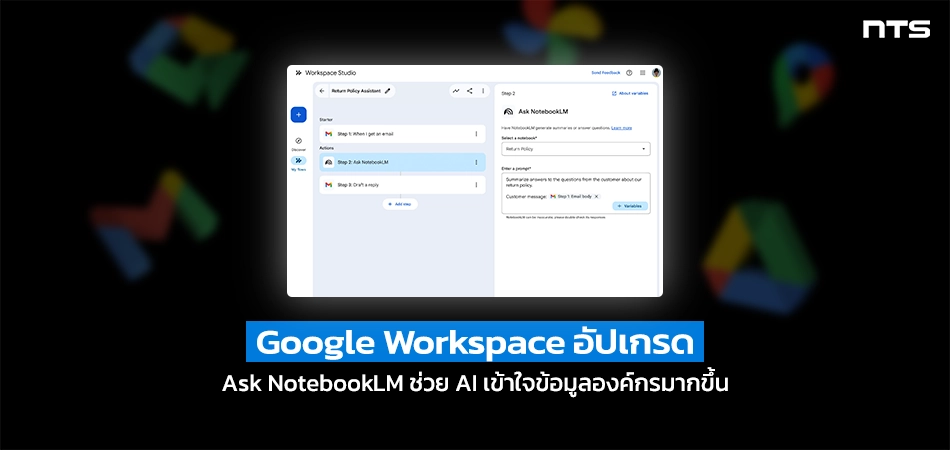Click the blue plus create button

(298, 114)
